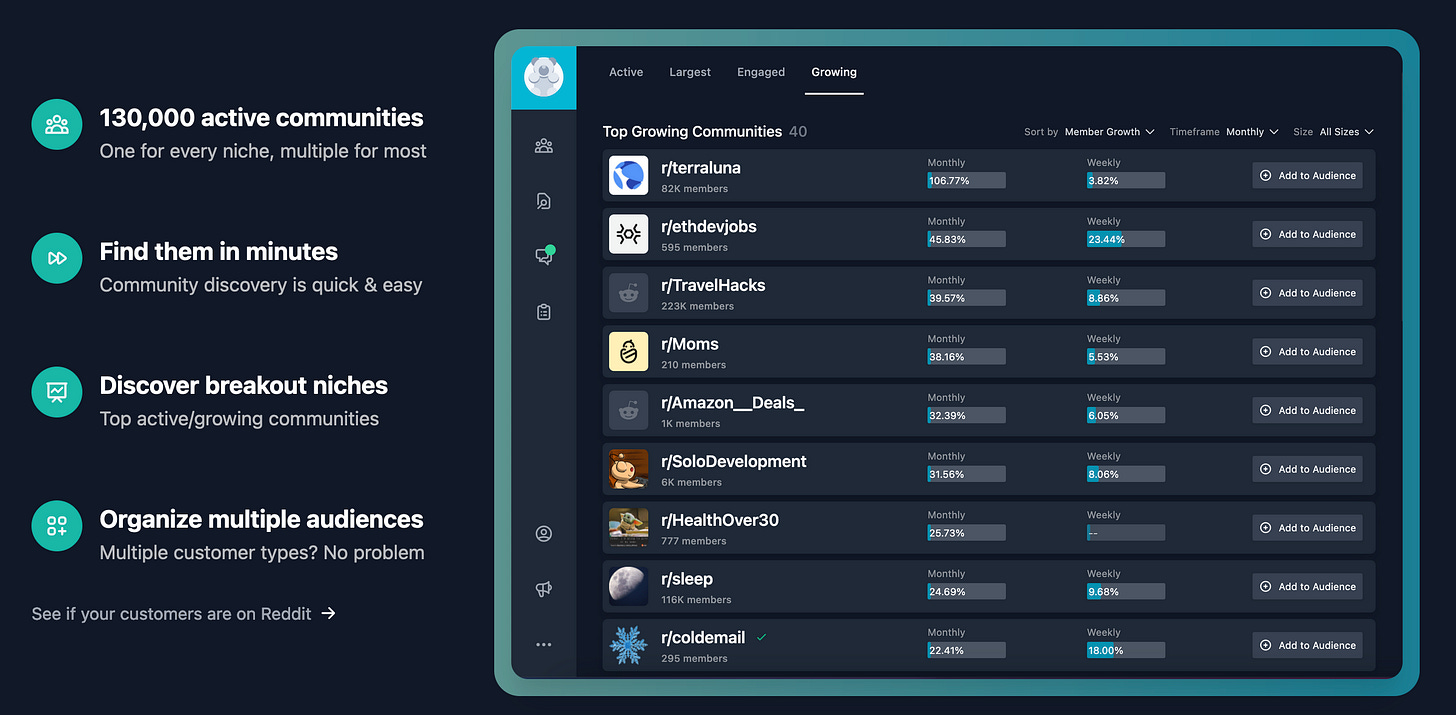Open the account user circle icon
Viewport: 1456px width, 715px height.
pos(544,534)
